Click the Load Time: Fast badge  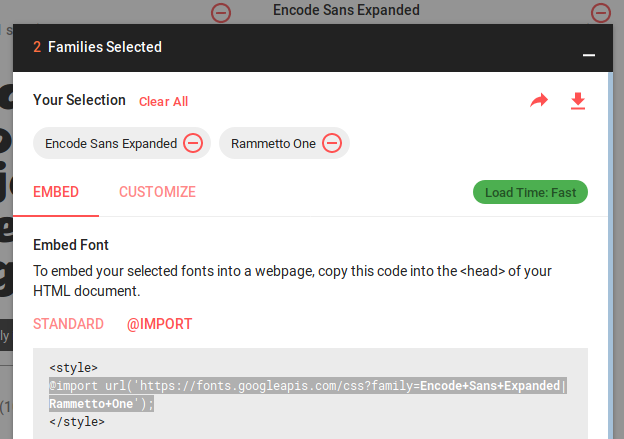(530, 192)
